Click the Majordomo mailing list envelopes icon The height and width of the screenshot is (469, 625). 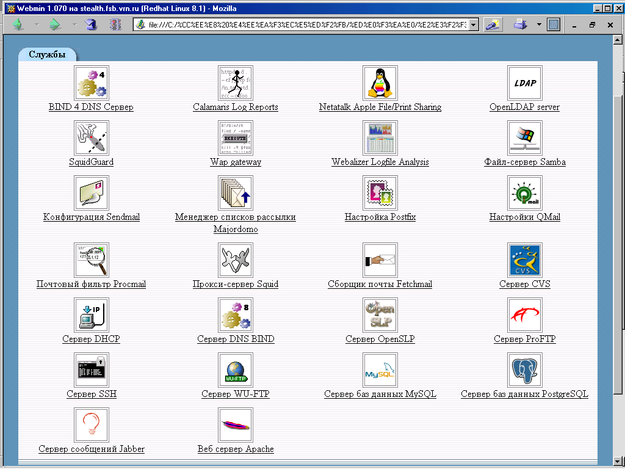[236, 193]
